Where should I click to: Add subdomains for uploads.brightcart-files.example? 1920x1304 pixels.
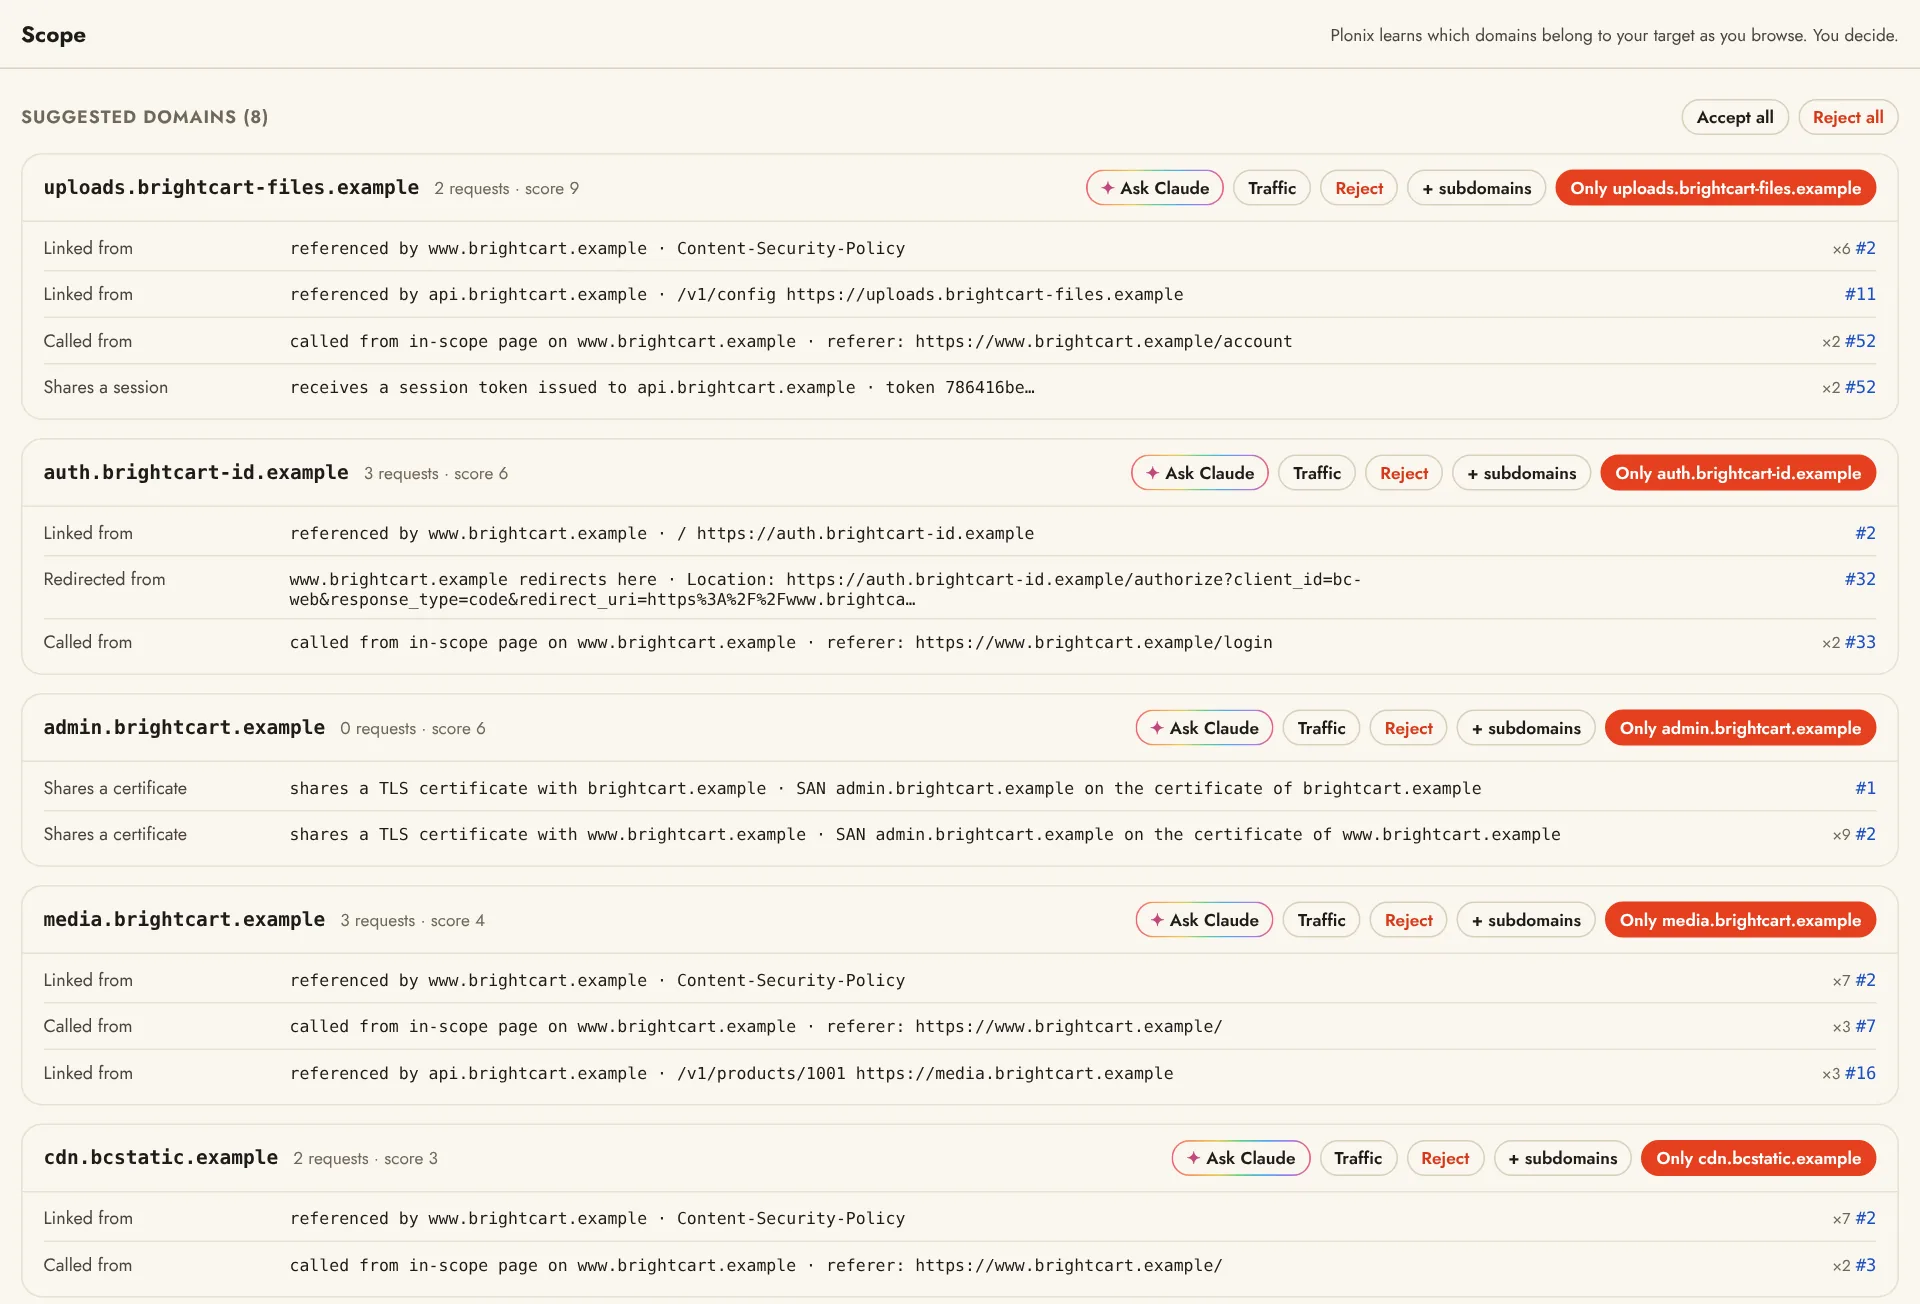1477,188
